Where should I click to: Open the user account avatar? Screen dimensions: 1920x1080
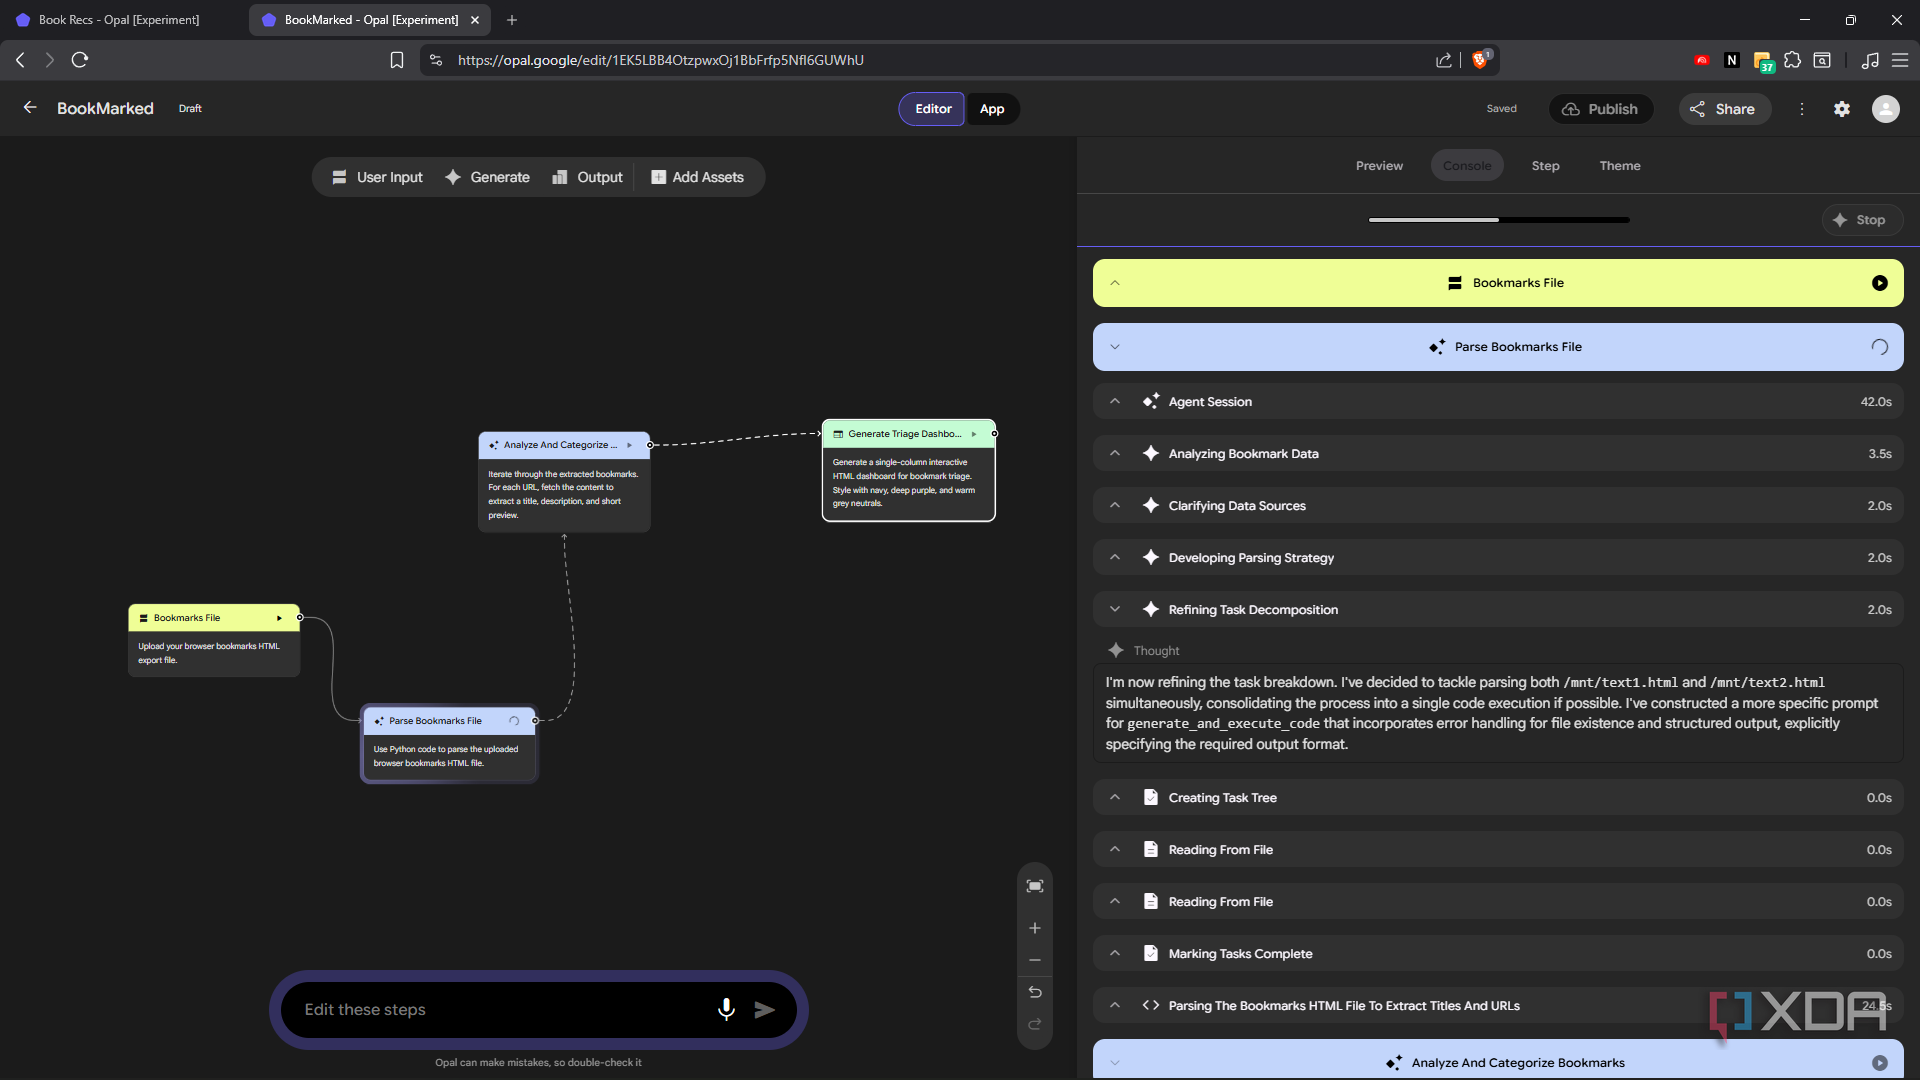click(x=1885, y=109)
